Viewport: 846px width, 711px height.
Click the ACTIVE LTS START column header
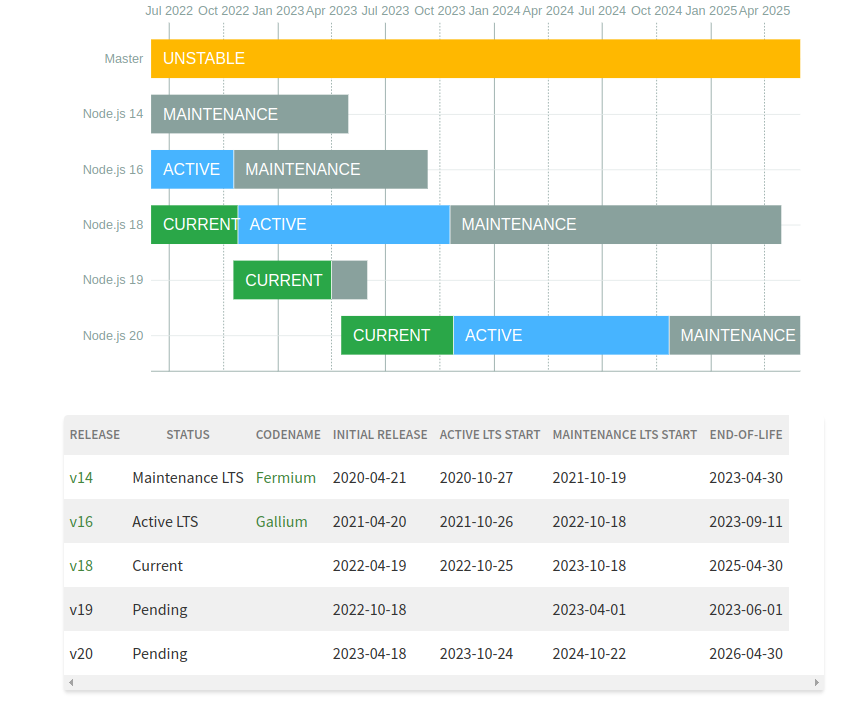pyautogui.click(x=490, y=435)
